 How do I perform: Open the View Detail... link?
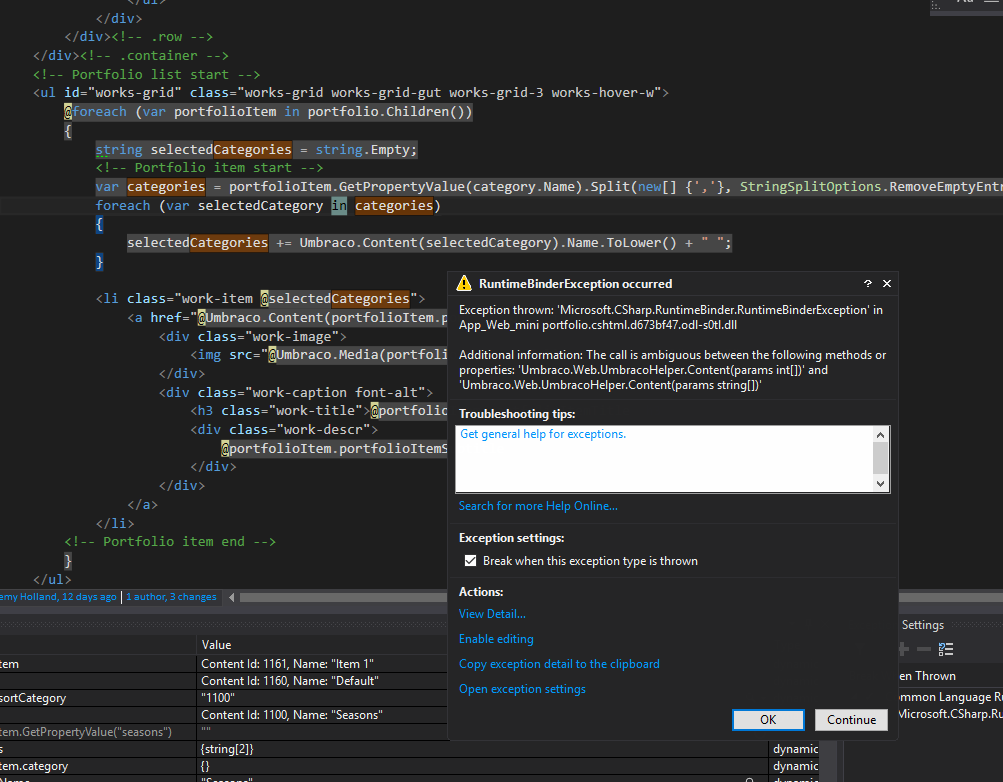(x=492, y=614)
